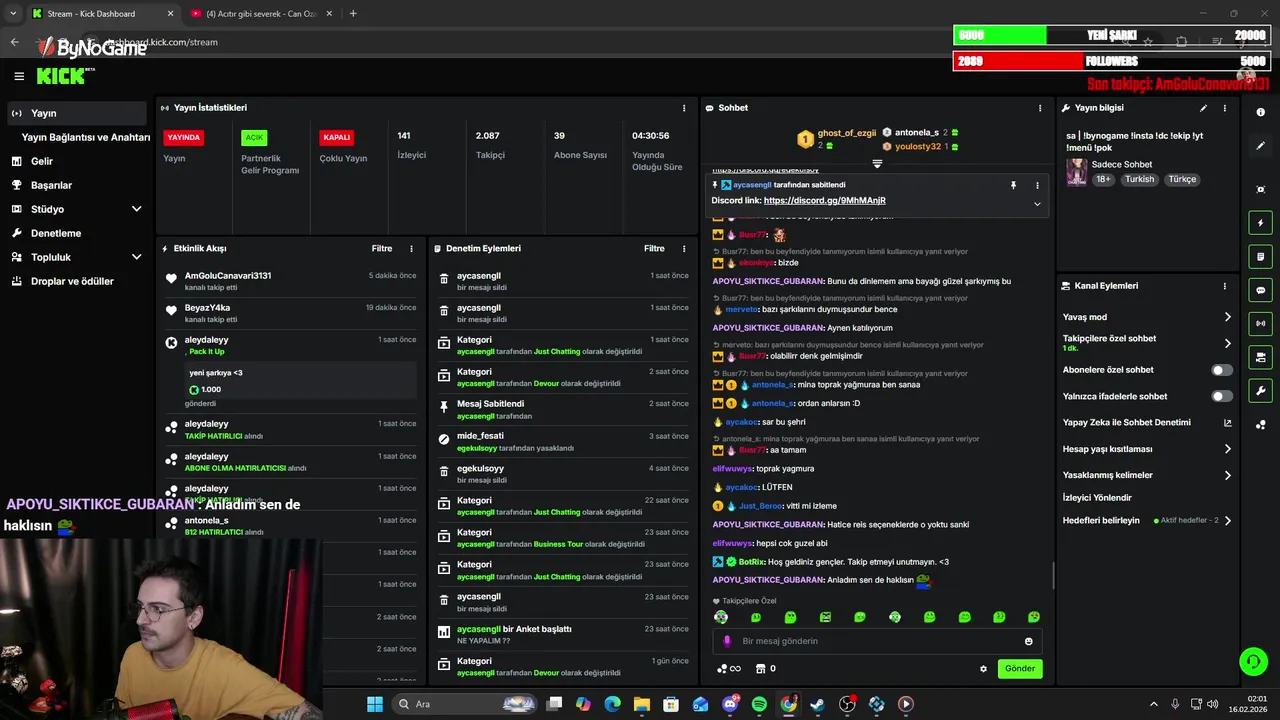Viewport: 1280px width, 720px height.
Task: Open Takipçilere özel sohbet options
Action: [1147, 343]
